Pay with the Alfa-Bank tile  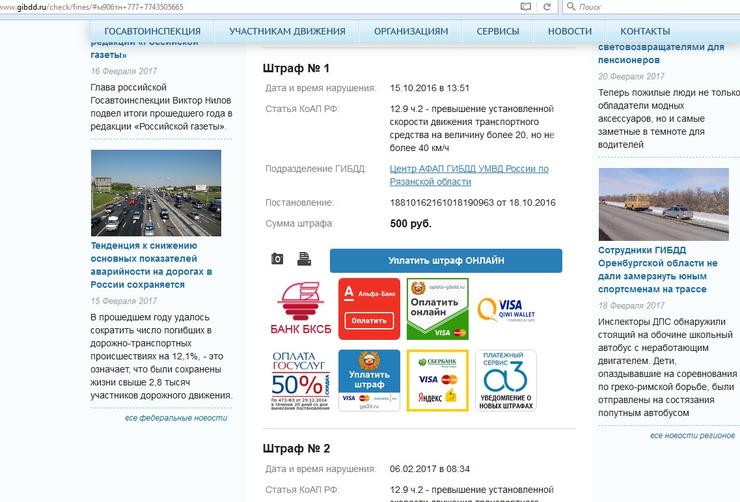click(369, 309)
